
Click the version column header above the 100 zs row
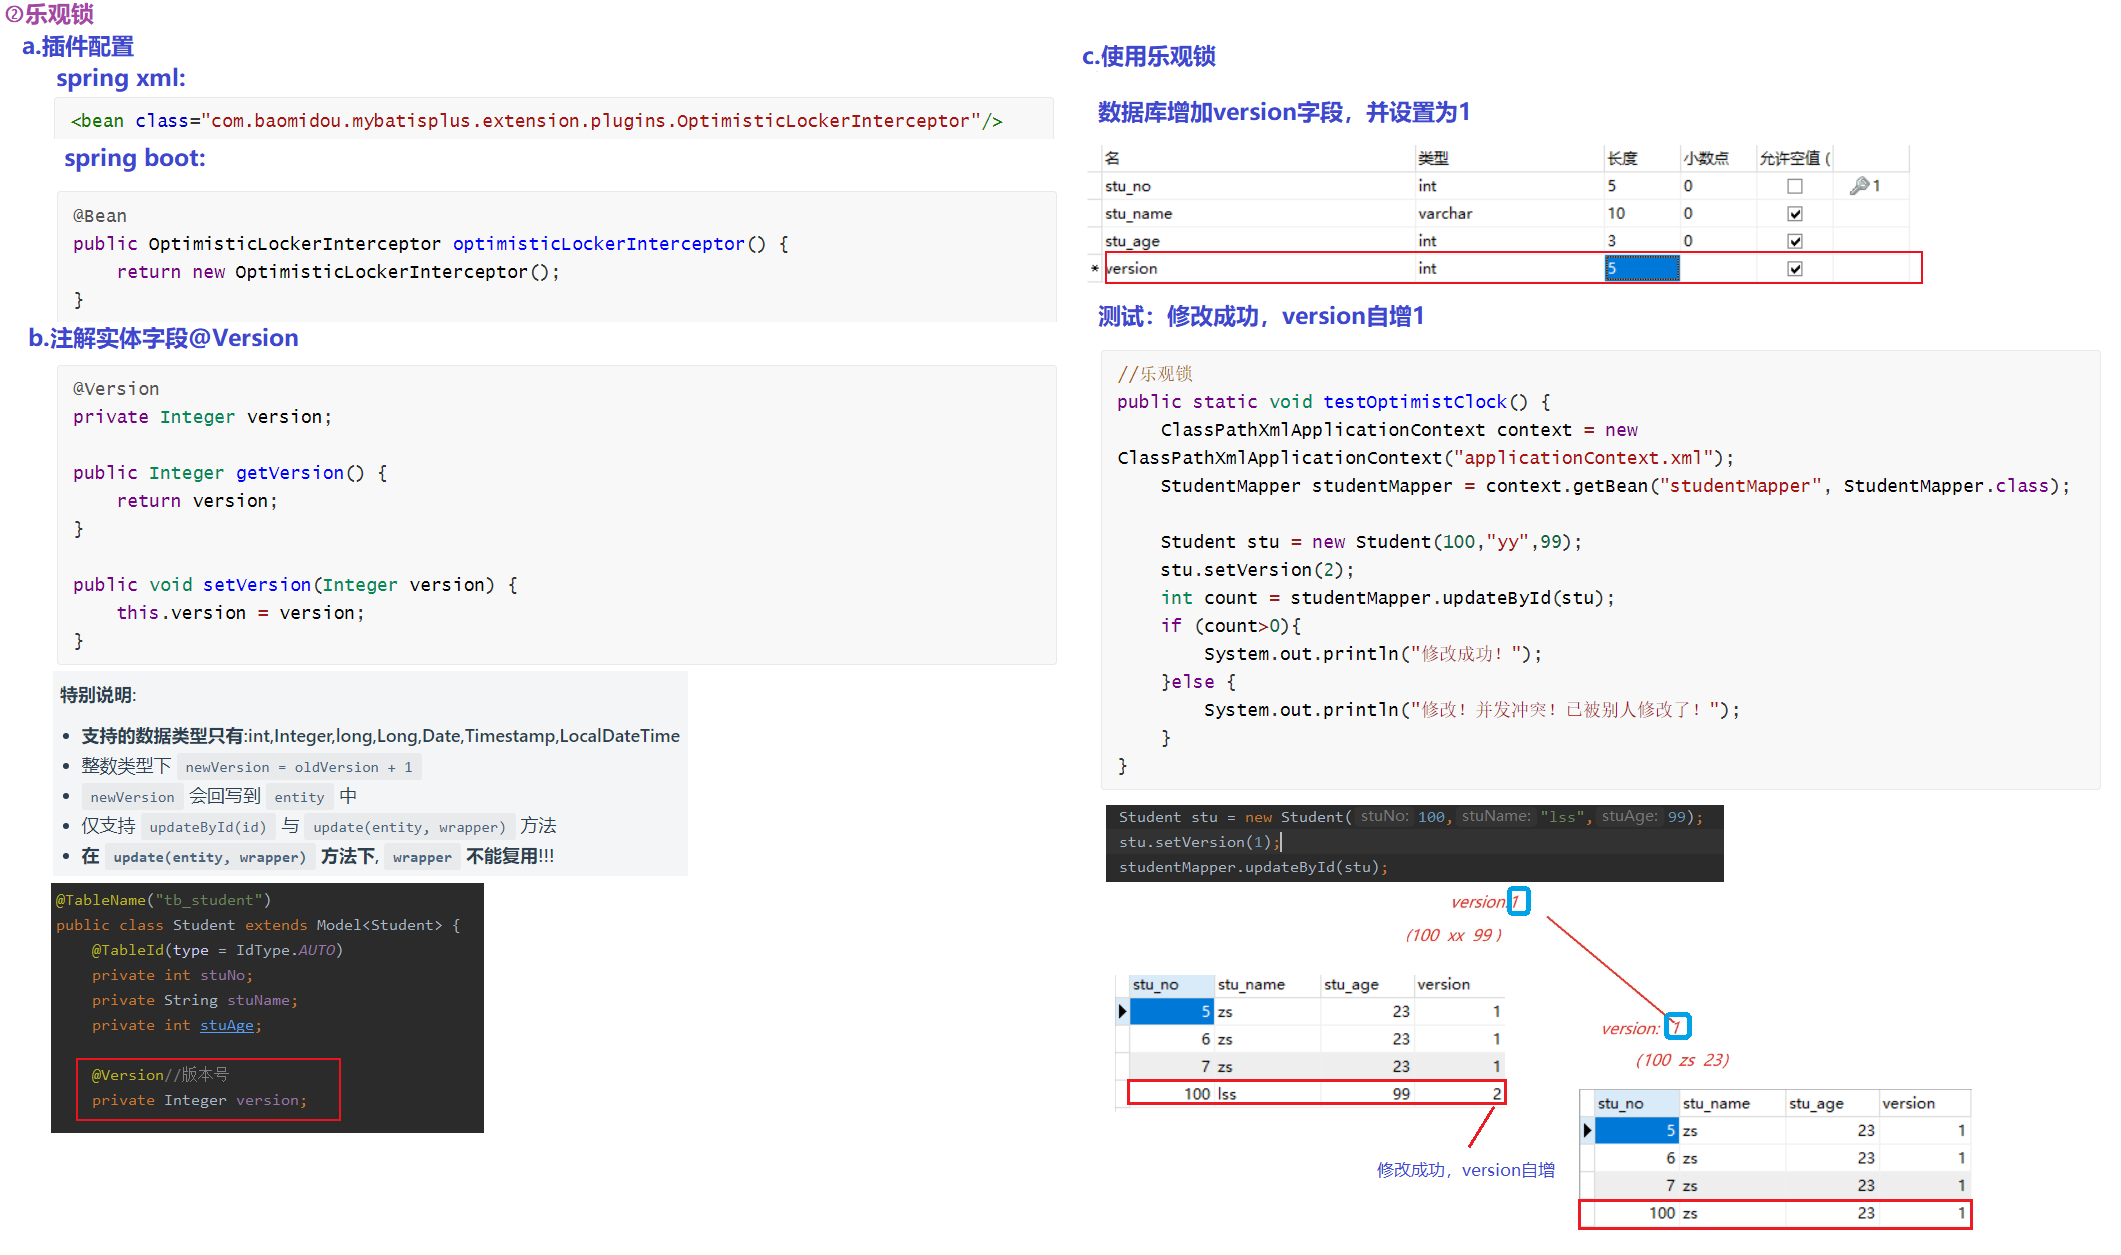[x=1908, y=1104]
